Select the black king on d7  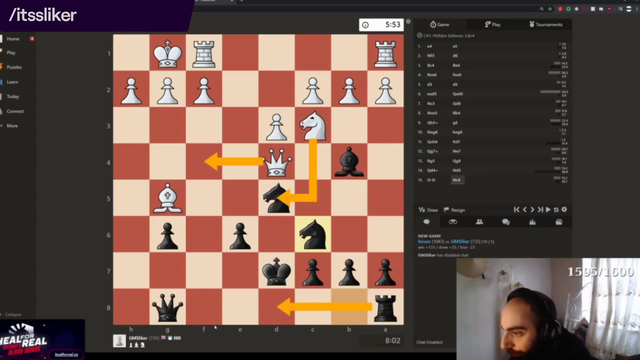[x=276, y=271]
